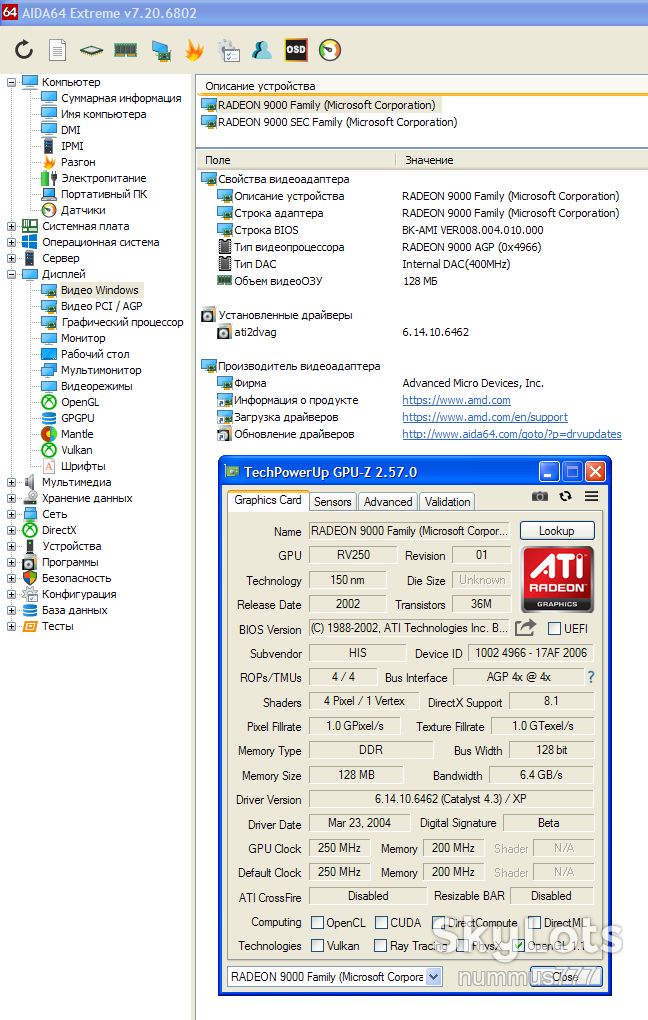Click Bus Interface question mark icon
This screenshot has height=1020, width=648.
point(591,677)
